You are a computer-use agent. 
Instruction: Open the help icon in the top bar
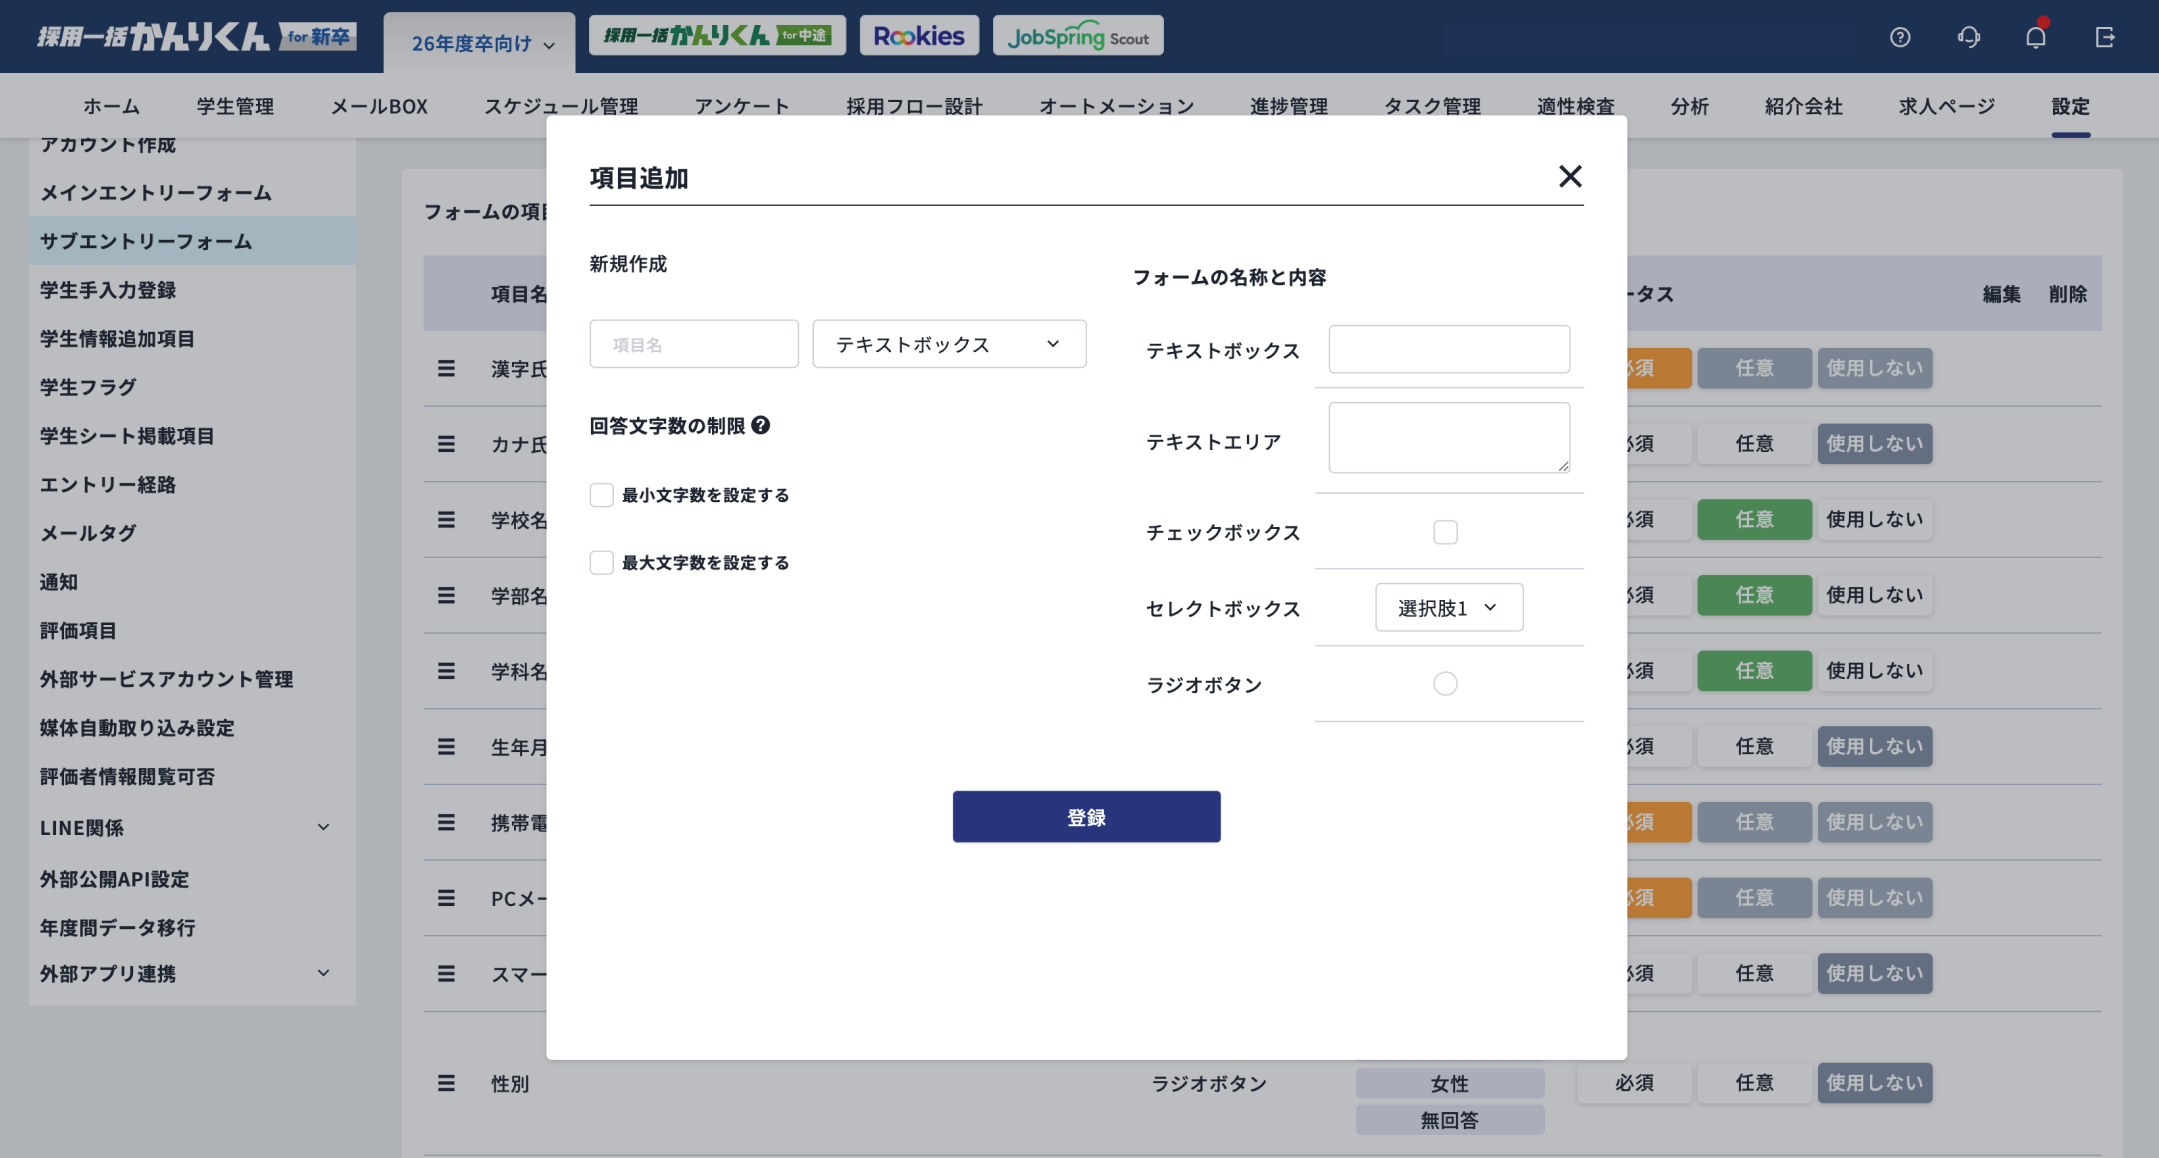1901,36
